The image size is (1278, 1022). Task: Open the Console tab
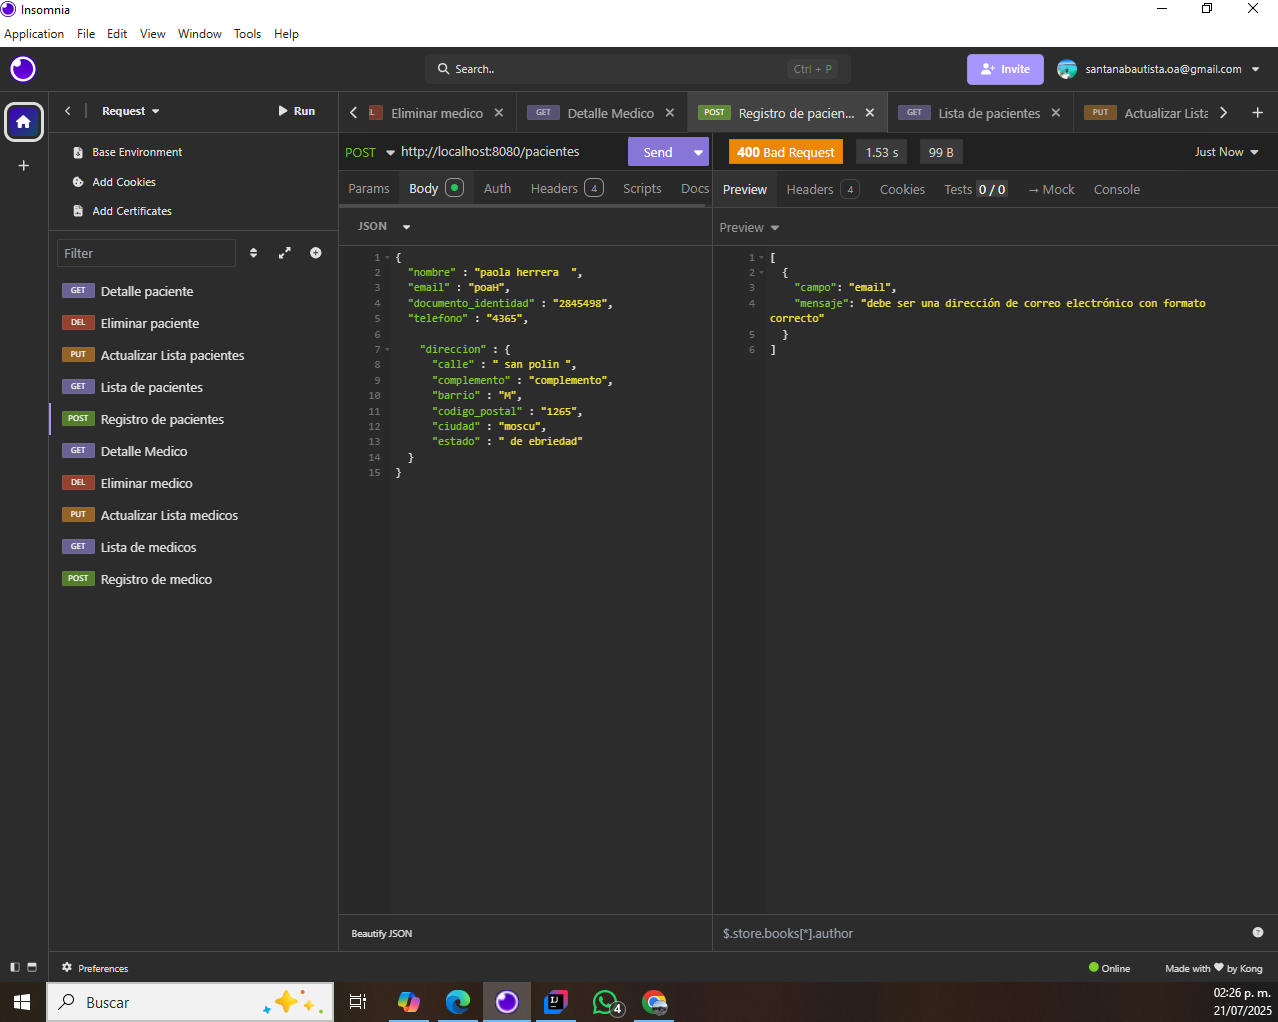click(1116, 189)
